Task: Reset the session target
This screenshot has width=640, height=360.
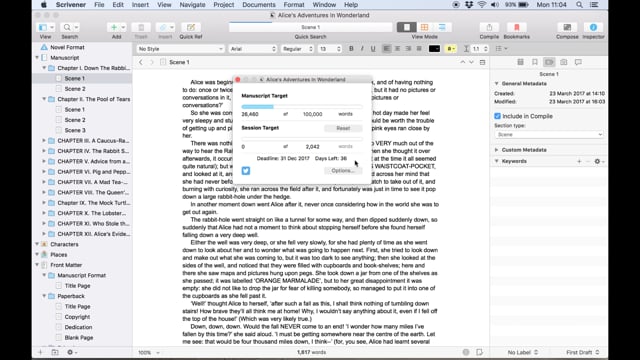Action: 343,128
